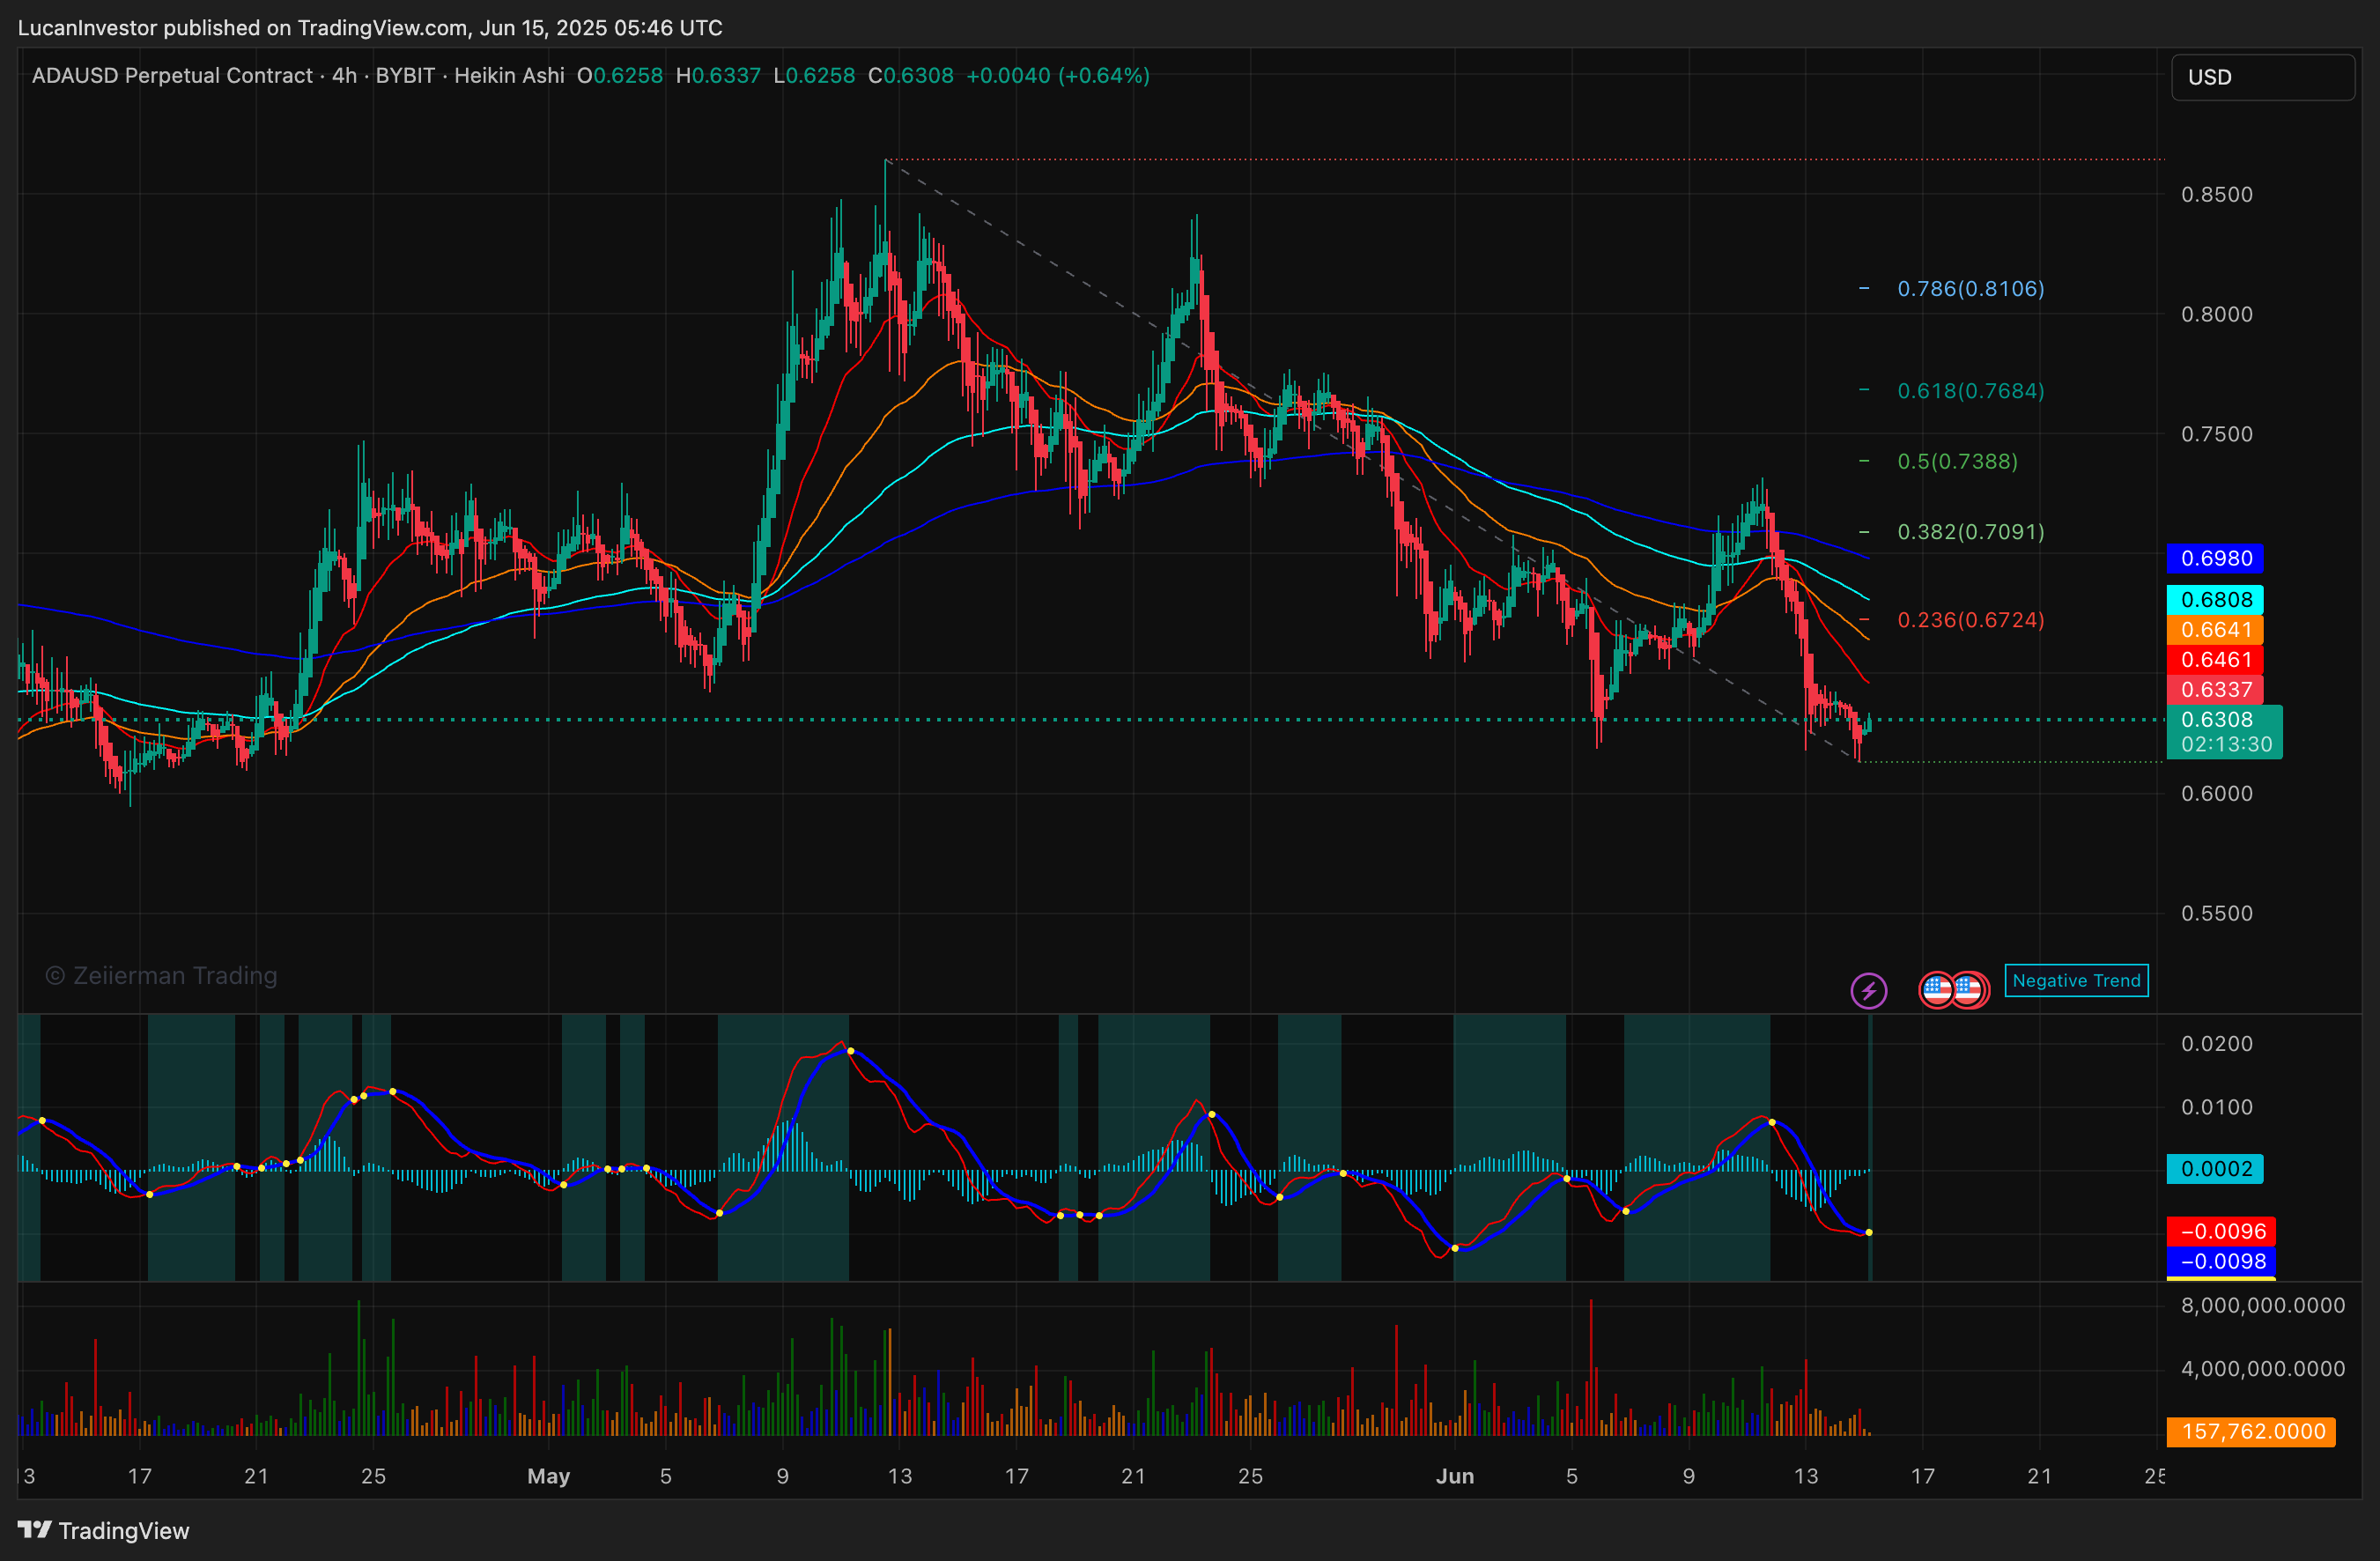Viewport: 2380px width, 1561px height.
Task: Click the Jun label on time axis
Action: tap(1454, 1476)
